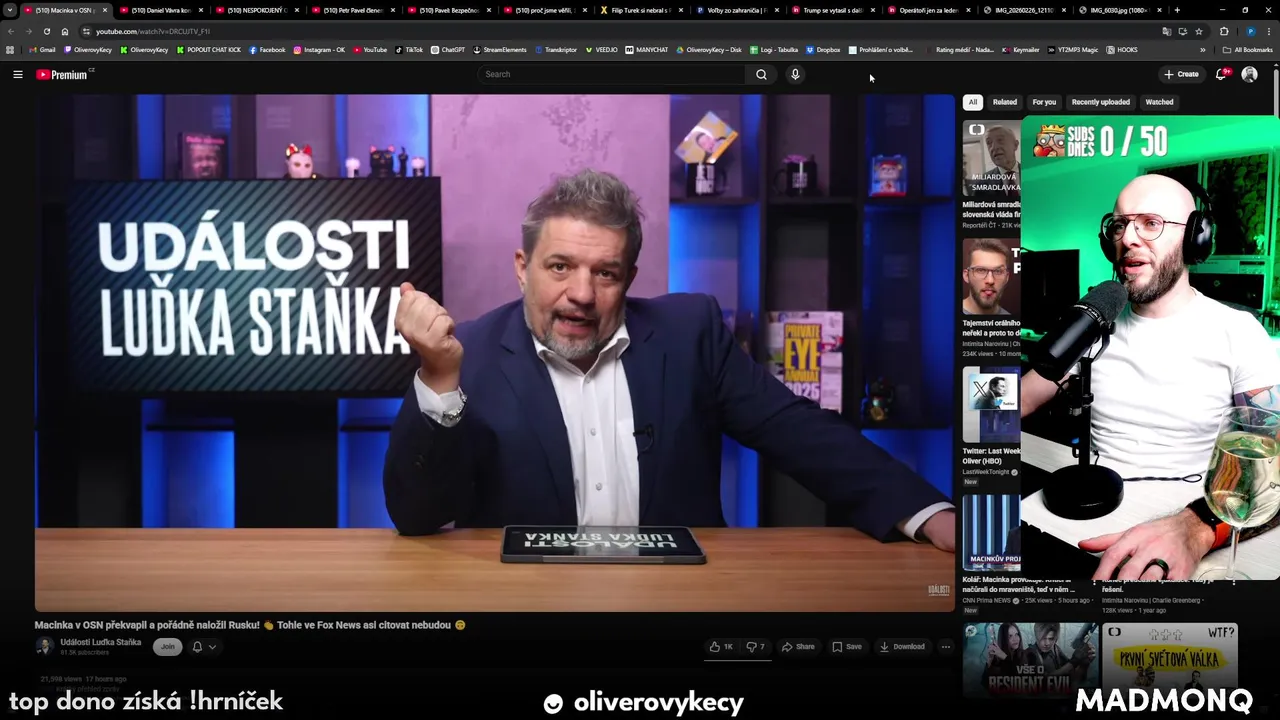This screenshot has height=720, width=1280.
Task: Start voice search with the microphone icon
Action: [x=795, y=74]
